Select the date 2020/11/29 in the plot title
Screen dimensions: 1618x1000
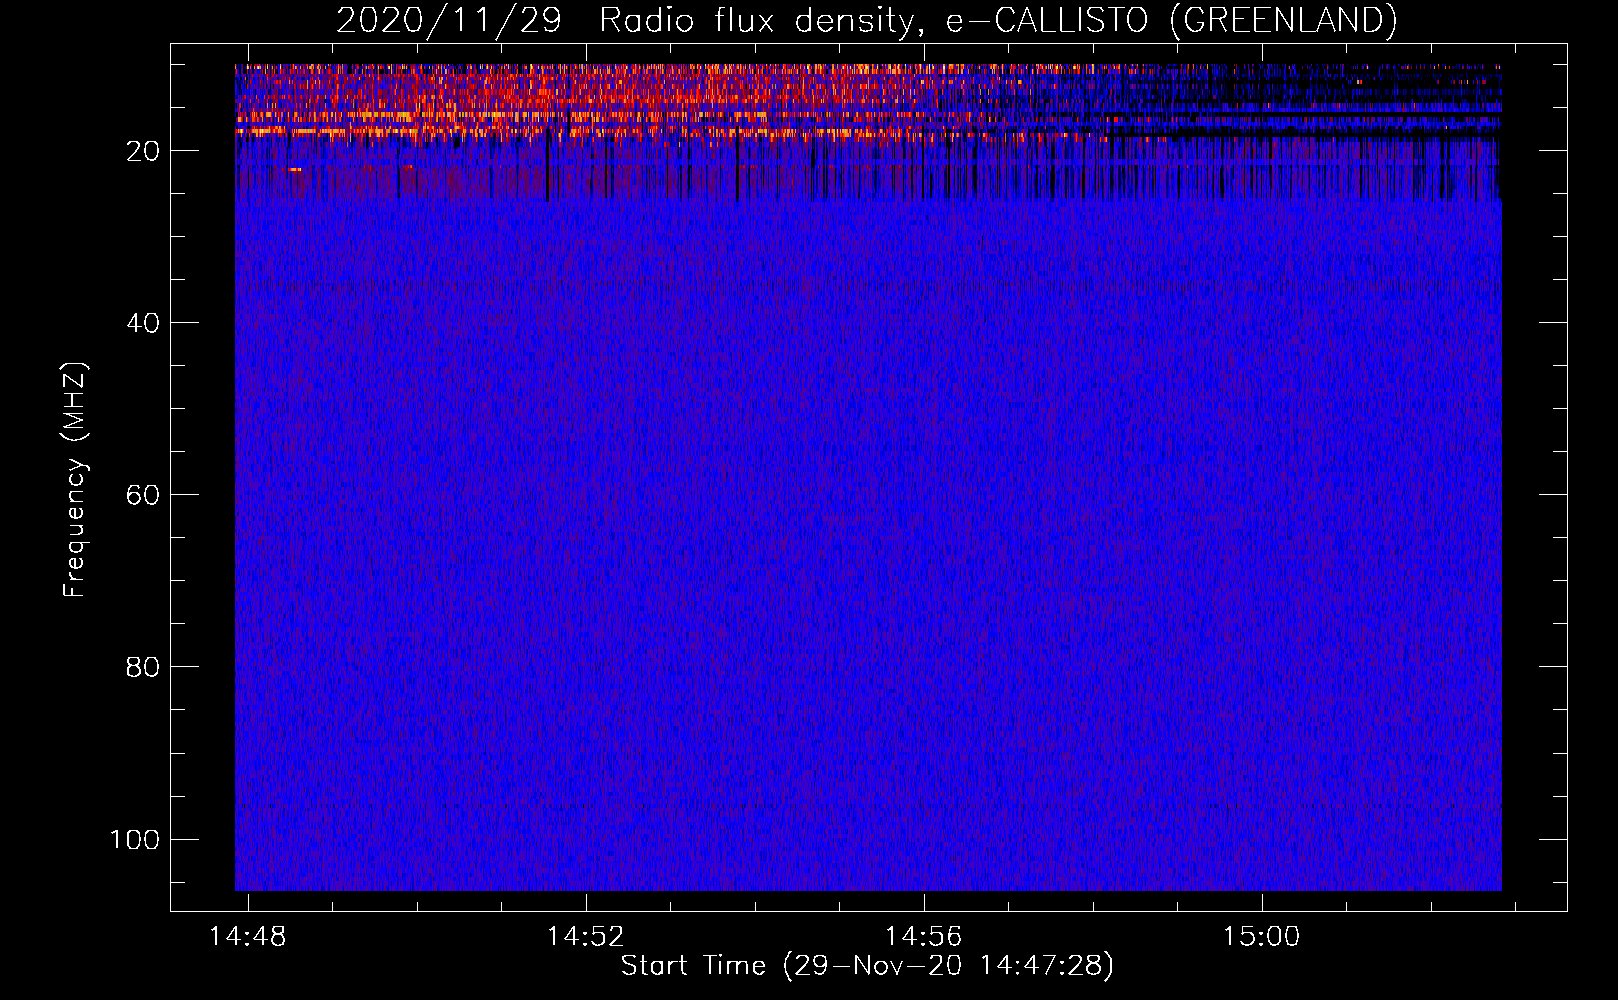(x=449, y=21)
